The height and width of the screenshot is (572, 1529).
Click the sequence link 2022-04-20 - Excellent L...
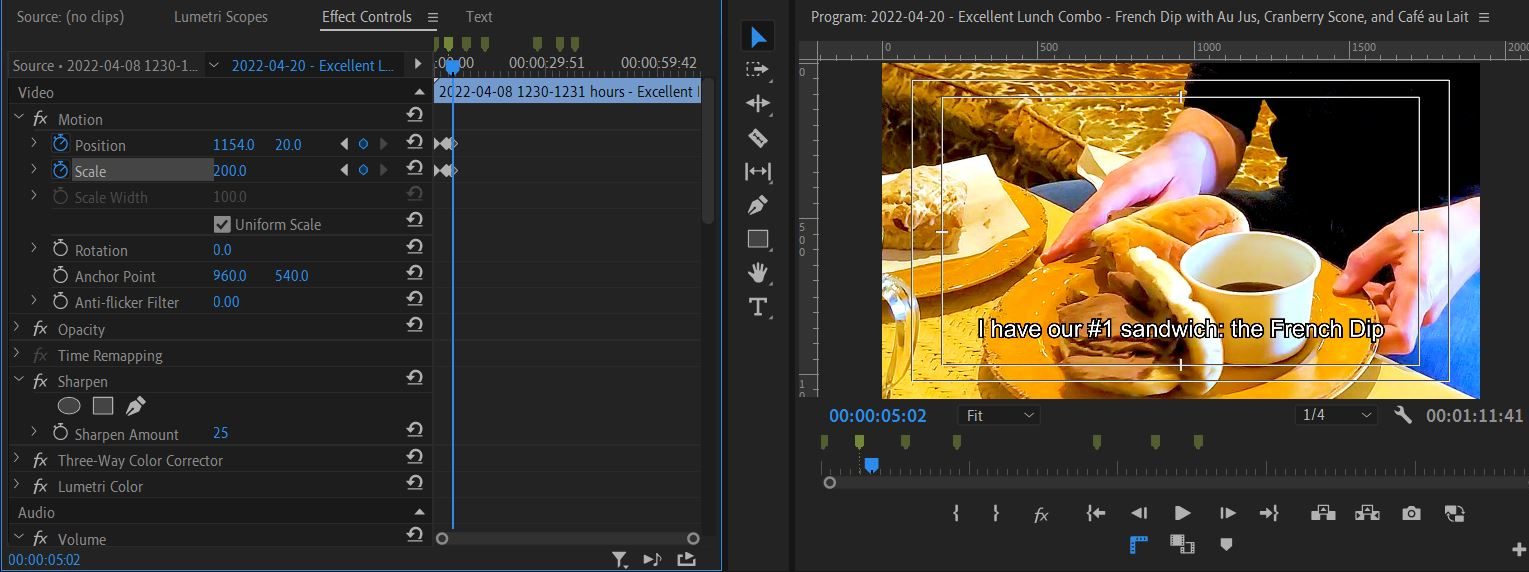(312, 65)
